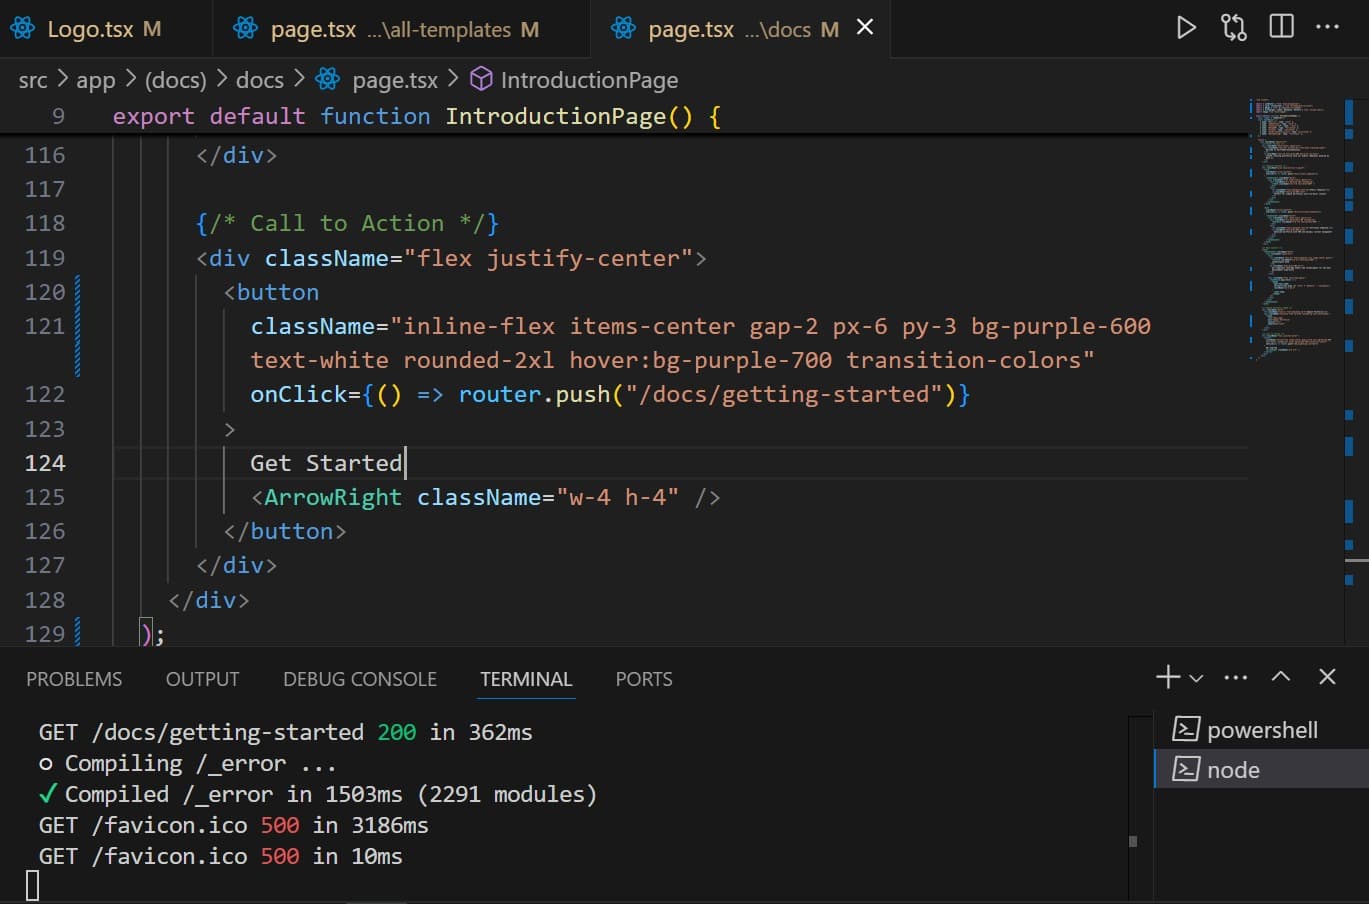The height and width of the screenshot is (904, 1369).
Task: Open the IntroductionPage symbol breadcrumb
Action: click(x=589, y=80)
